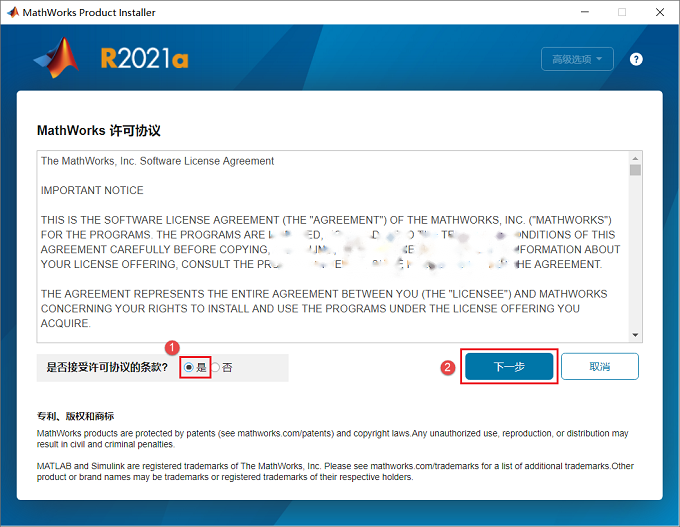Click the MathWorks icon in the title bar
This screenshot has height=527, width=680.
click(13, 12)
